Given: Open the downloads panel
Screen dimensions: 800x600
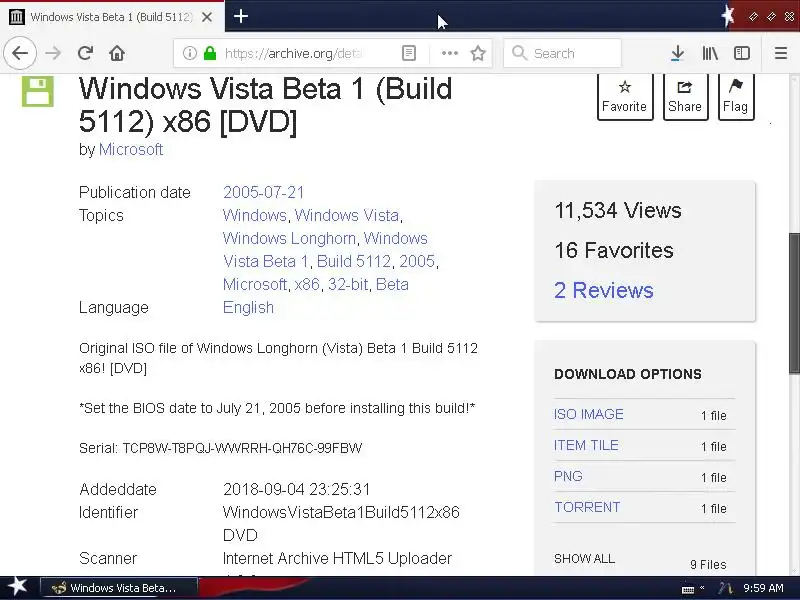Looking at the screenshot, I should tap(677, 53).
